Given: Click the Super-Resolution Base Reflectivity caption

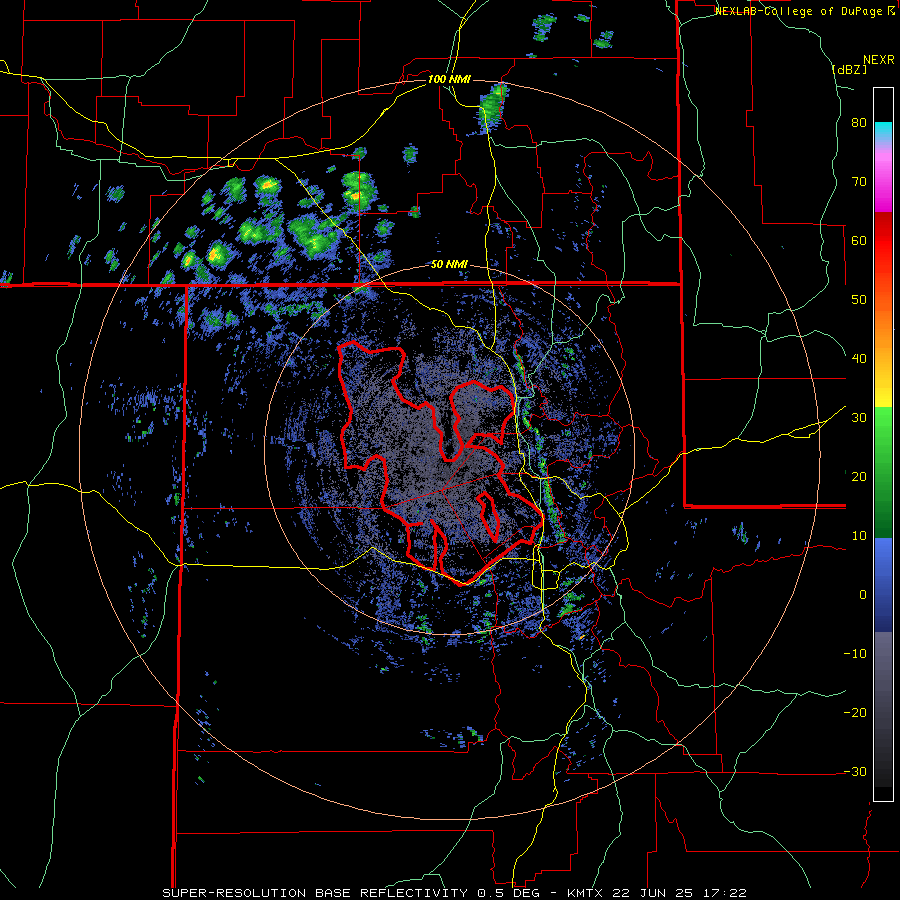Looking at the screenshot, I should [x=454, y=893].
